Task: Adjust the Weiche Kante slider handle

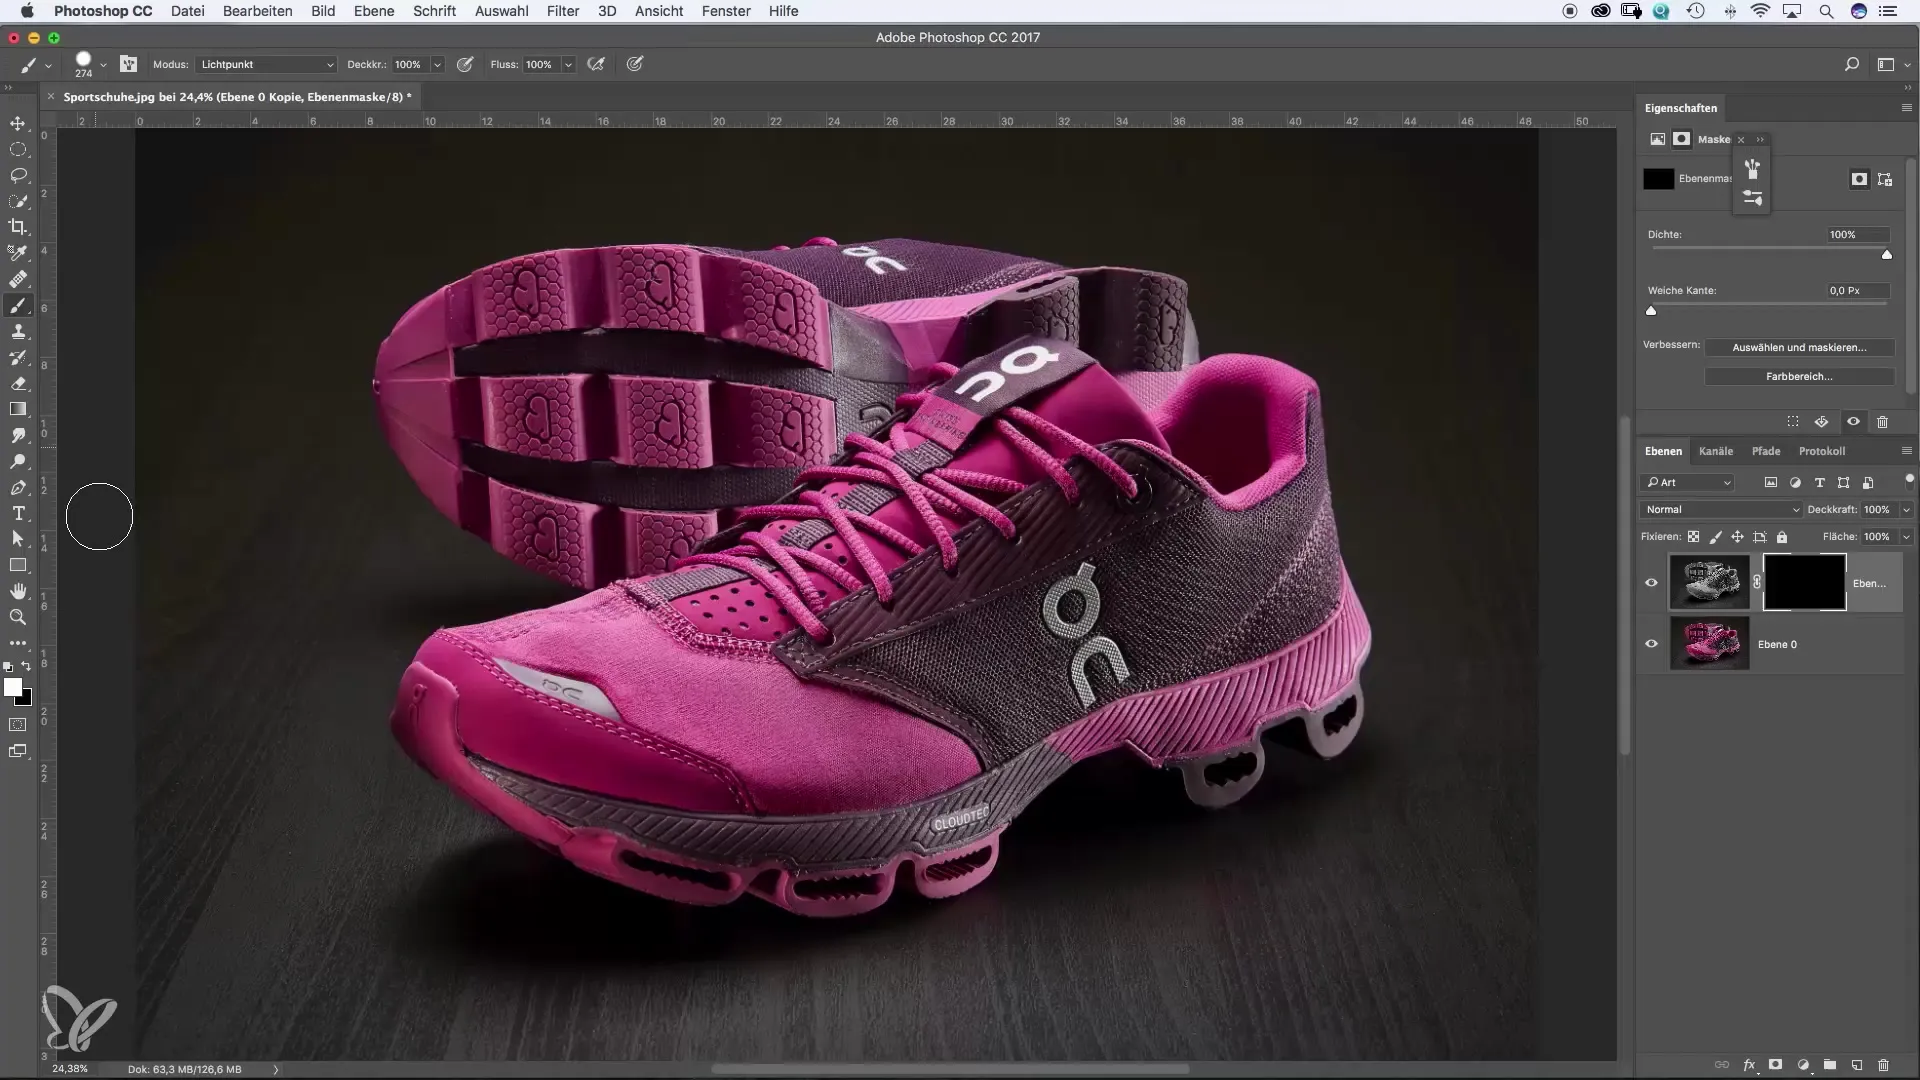Action: tap(1651, 311)
